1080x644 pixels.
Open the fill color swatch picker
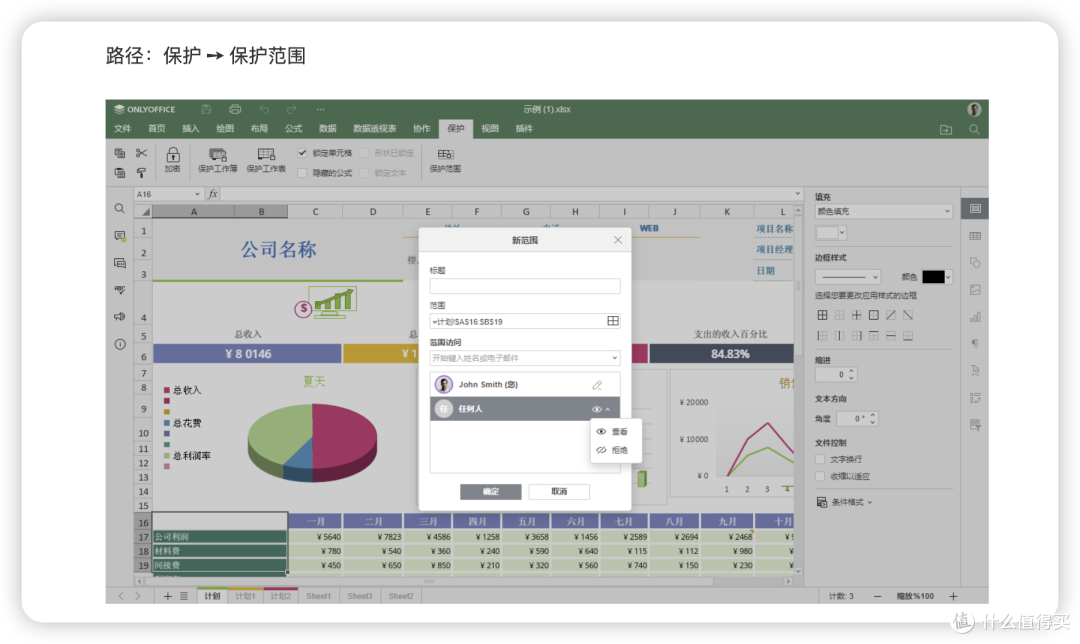click(831, 233)
